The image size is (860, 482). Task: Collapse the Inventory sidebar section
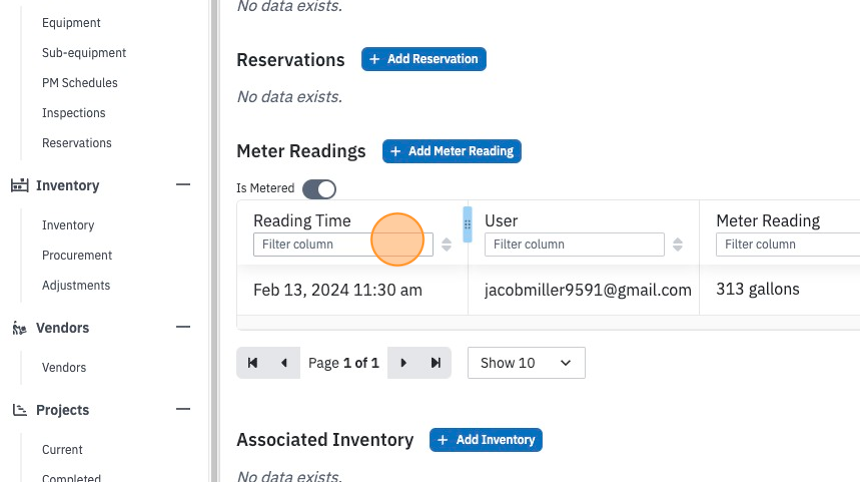coord(183,185)
